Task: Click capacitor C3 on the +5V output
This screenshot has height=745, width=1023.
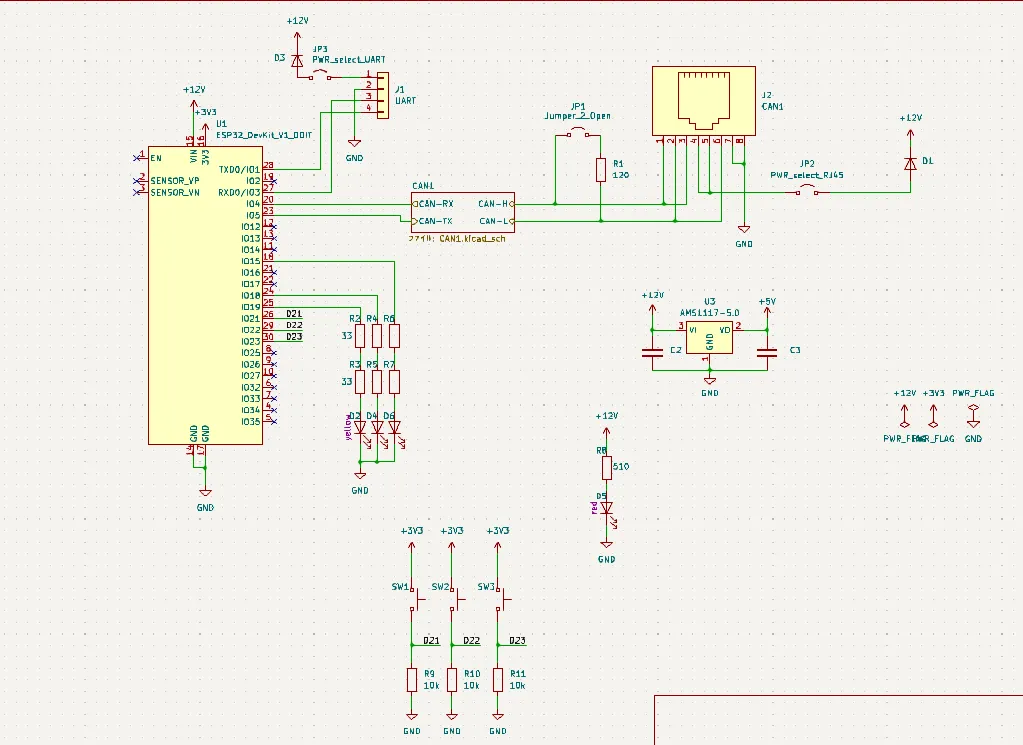Action: [767, 351]
